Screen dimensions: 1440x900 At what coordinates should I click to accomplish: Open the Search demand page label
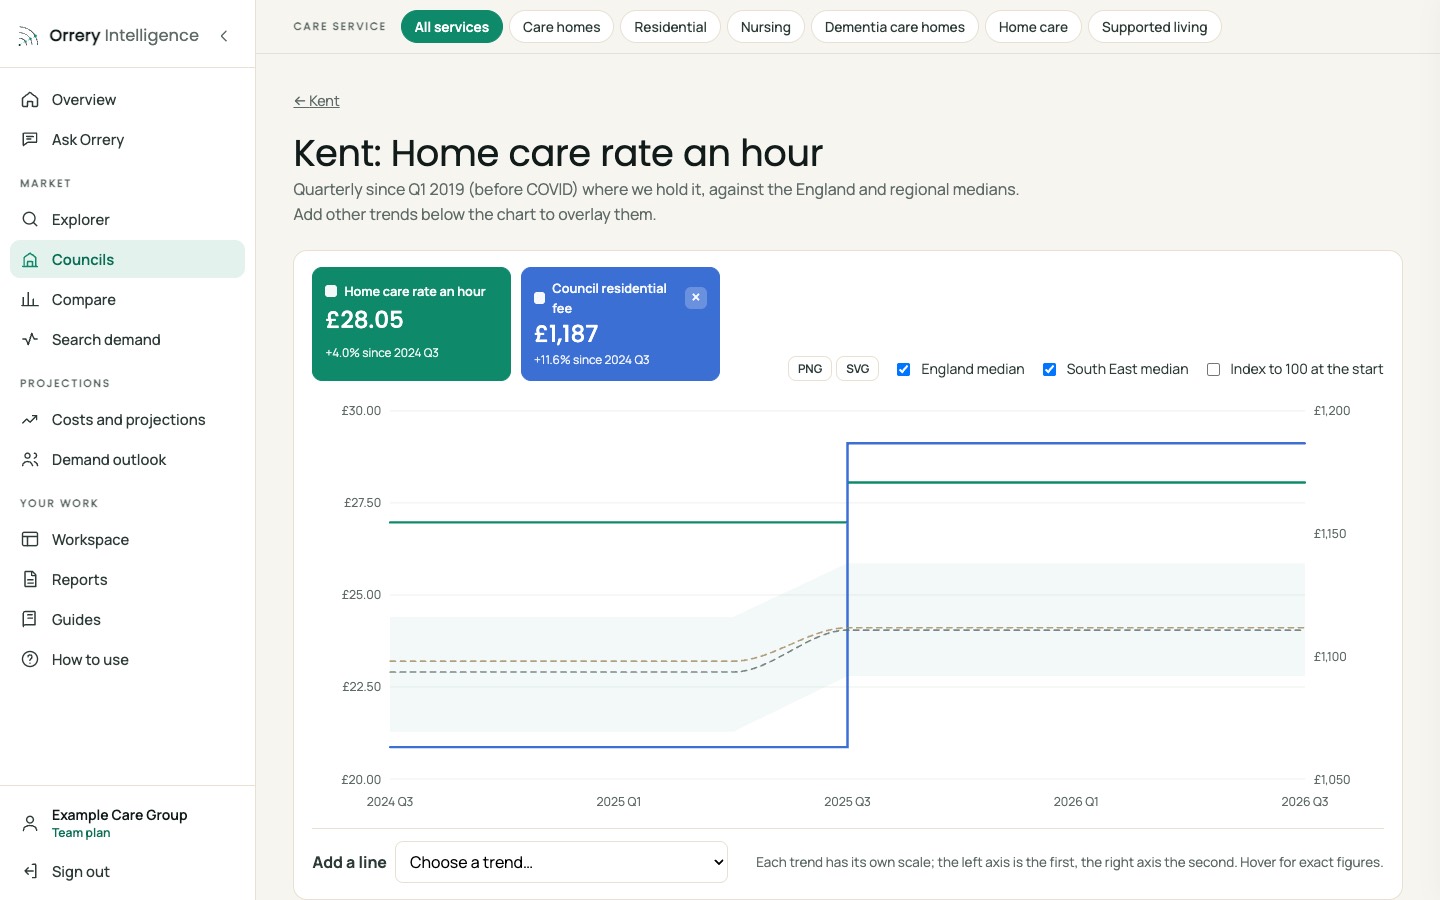[106, 340]
